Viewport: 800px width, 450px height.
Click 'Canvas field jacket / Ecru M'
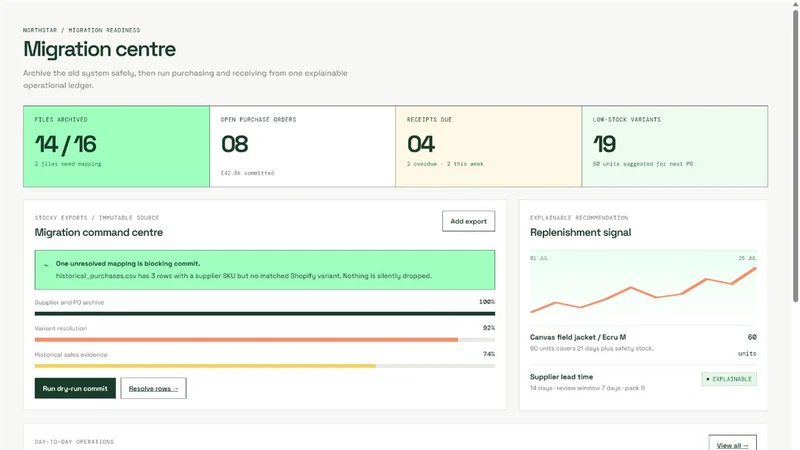578,337
